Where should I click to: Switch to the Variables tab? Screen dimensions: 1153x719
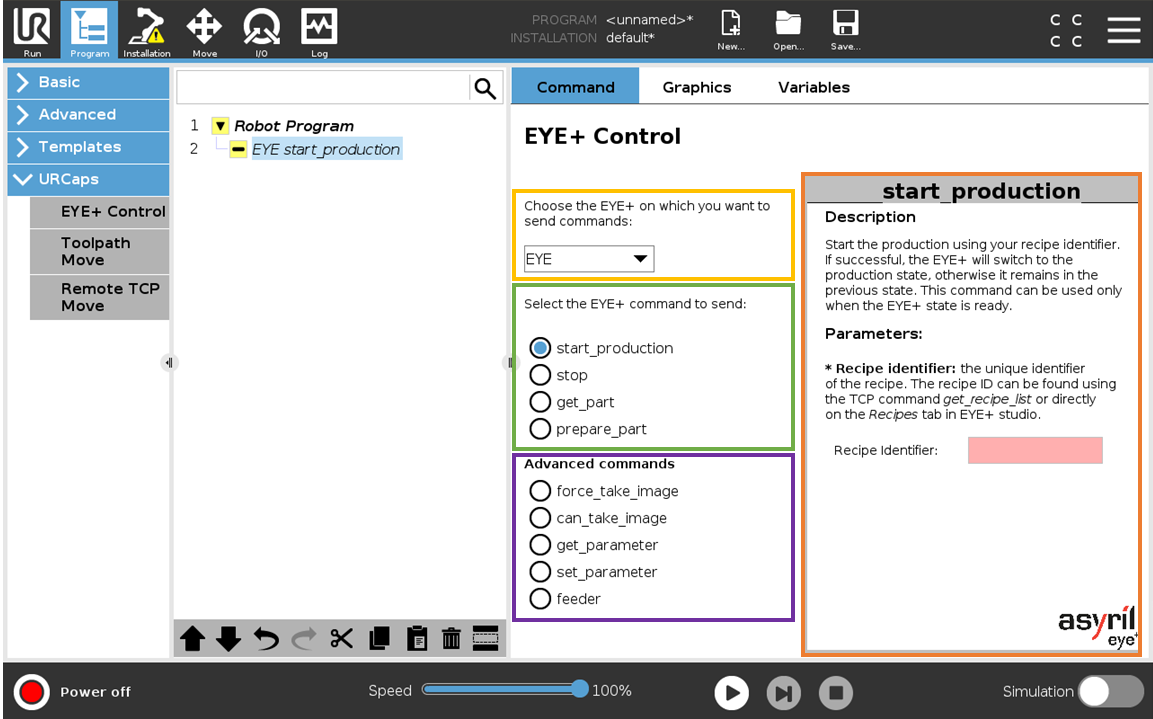pyautogui.click(x=813, y=87)
